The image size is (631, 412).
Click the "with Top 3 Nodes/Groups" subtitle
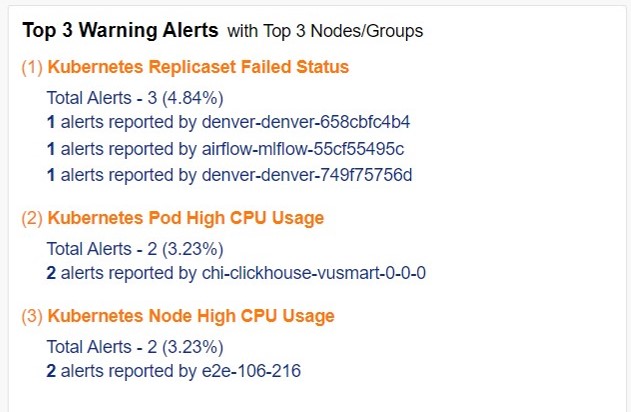coord(325,31)
